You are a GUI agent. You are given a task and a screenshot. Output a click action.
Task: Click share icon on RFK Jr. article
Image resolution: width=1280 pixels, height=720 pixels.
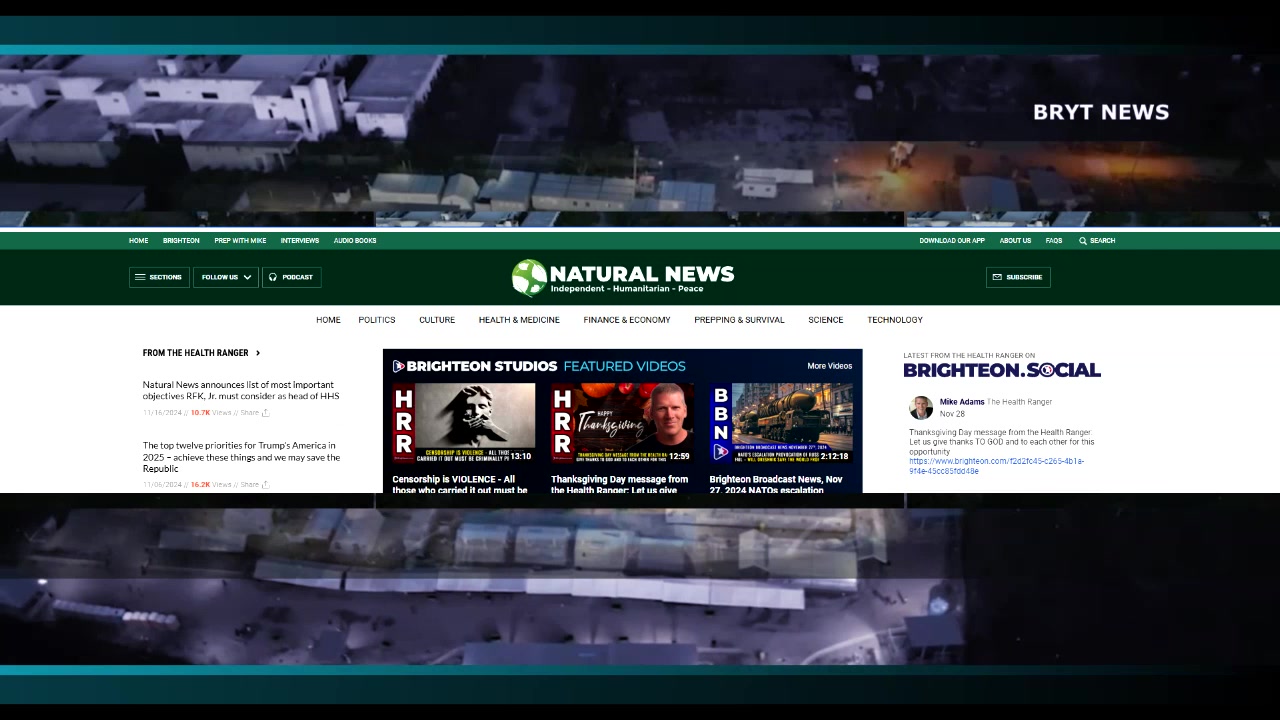[265, 413]
